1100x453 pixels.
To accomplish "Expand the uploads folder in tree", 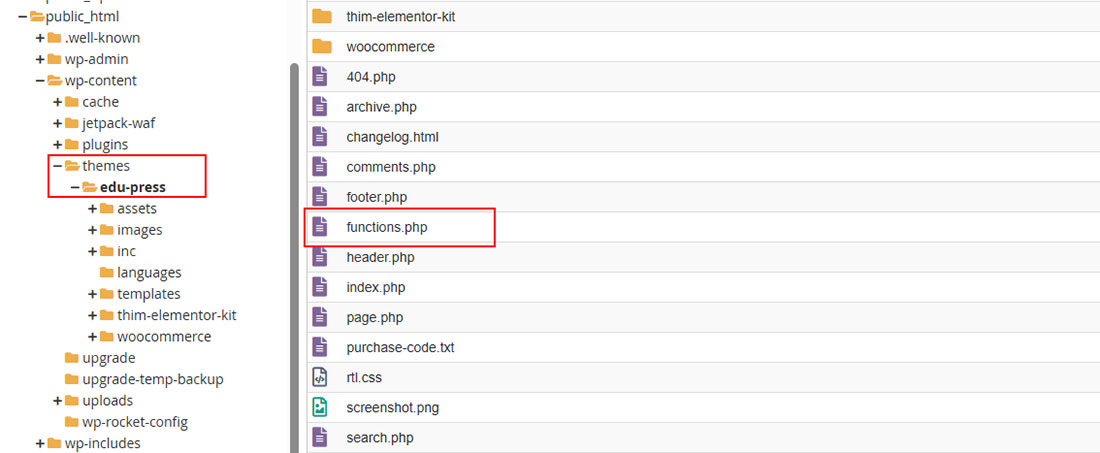I will tap(58, 401).
